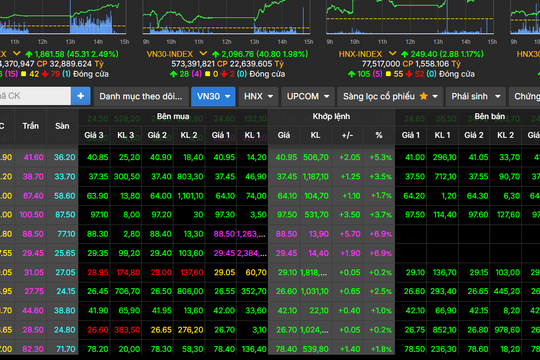
Task: Click bid price 29.05 in yellow
Action: point(224,272)
